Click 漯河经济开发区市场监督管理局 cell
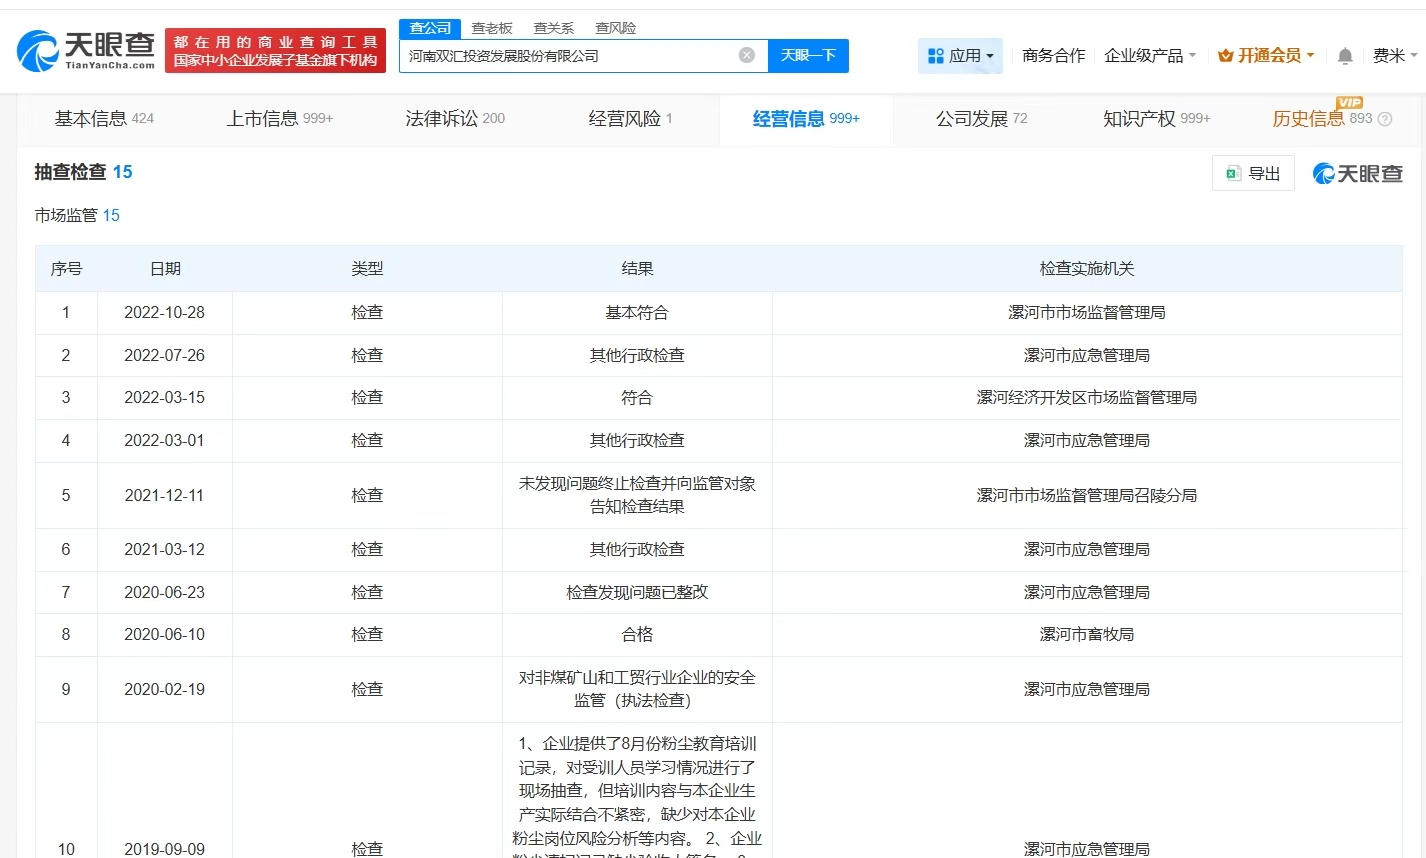Image resolution: width=1426 pixels, height=858 pixels. click(1087, 398)
